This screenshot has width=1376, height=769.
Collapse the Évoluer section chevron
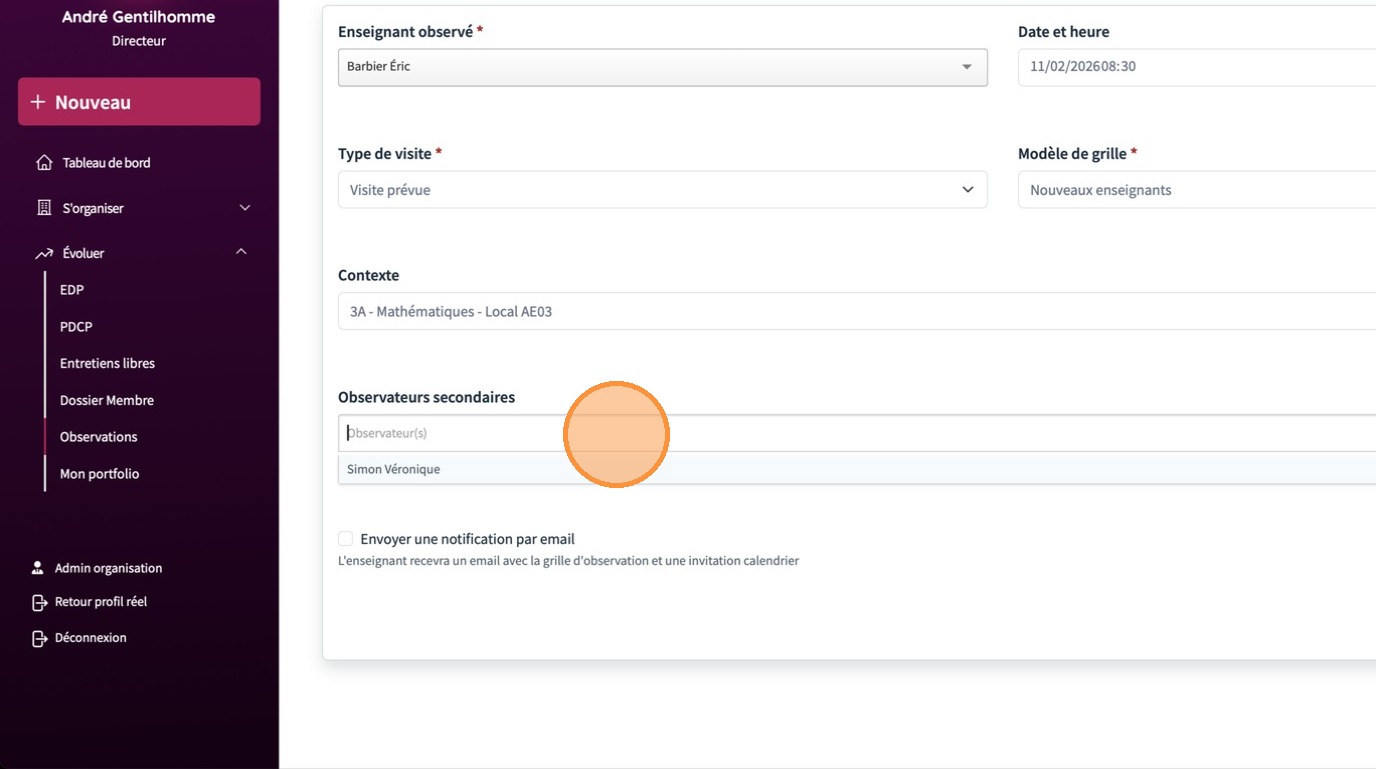click(x=241, y=252)
